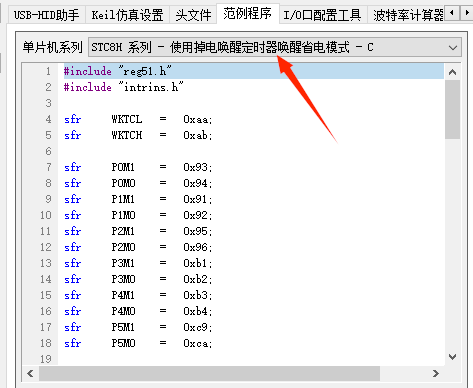Click the tab strip right scroll arrow

(466, 13)
